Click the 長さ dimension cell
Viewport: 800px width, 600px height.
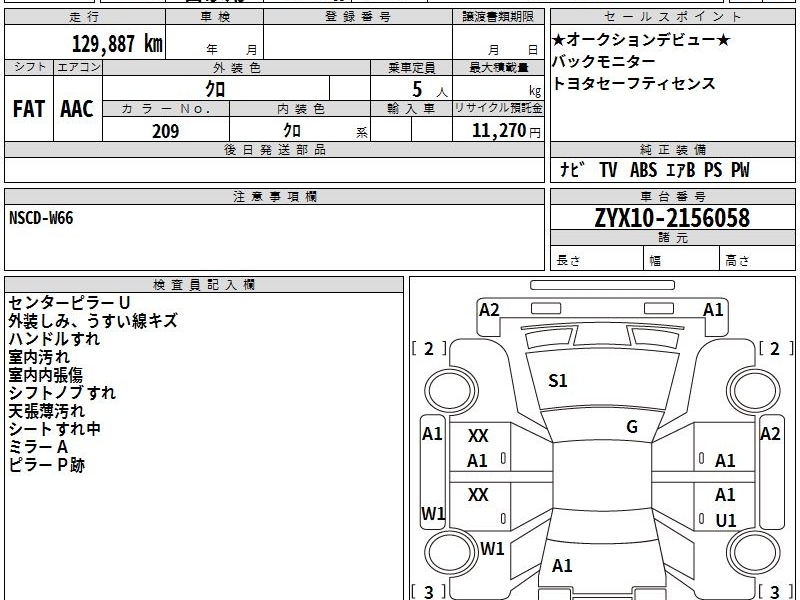click(x=596, y=260)
